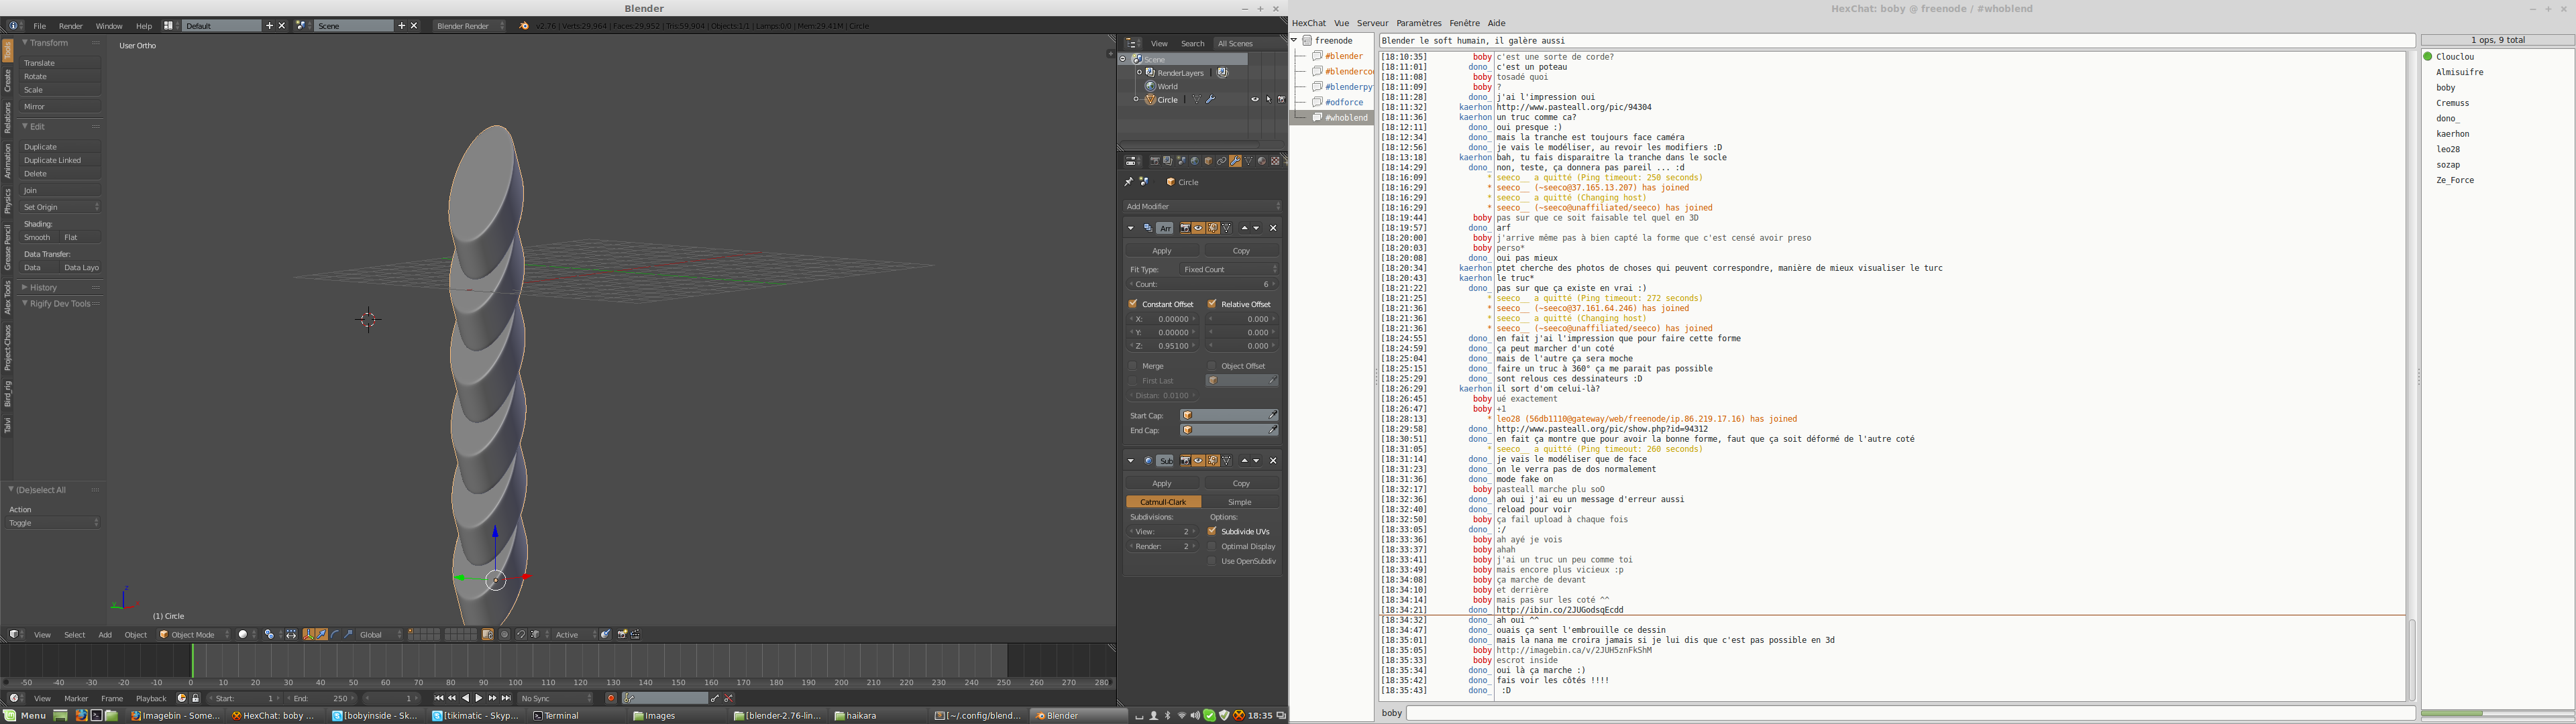Open the Add menu in 3D view header

point(105,634)
